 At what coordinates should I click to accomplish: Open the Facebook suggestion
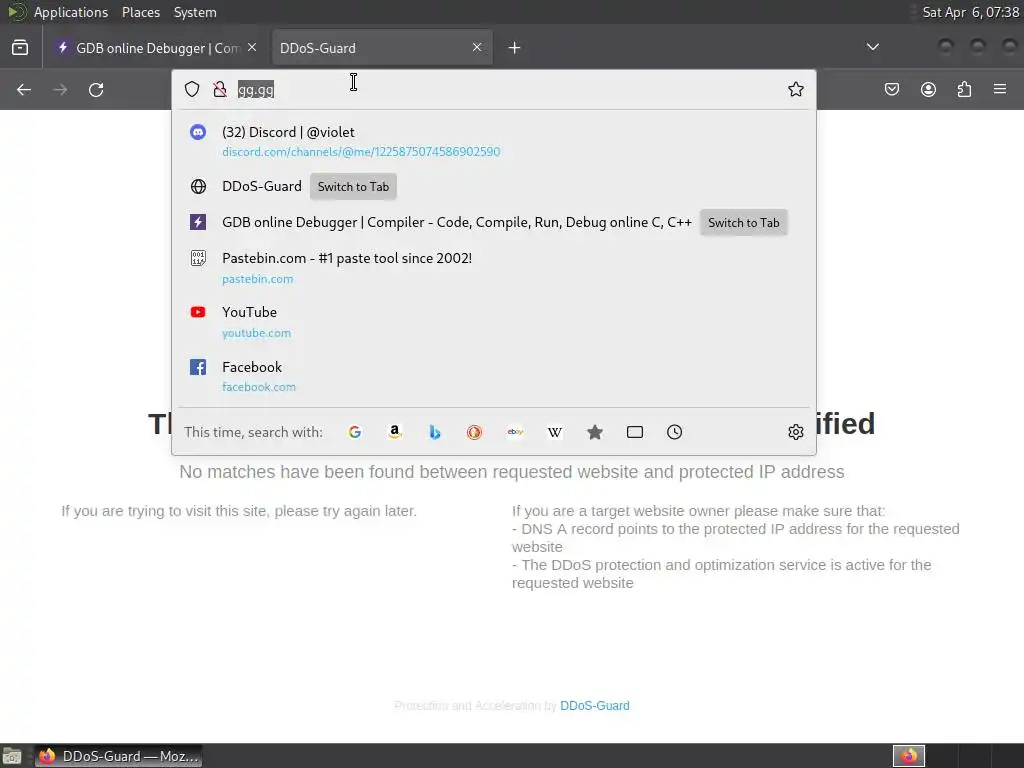click(x=494, y=376)
